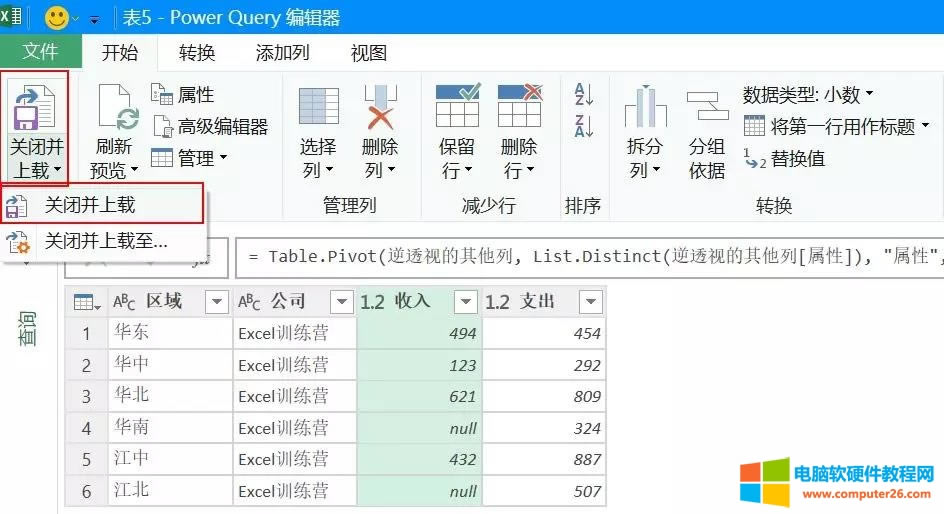The width and height of the screenshot is (944, 514).
Task: Sort descending with the Z-A icon
Action: click(x=584, y=126)
